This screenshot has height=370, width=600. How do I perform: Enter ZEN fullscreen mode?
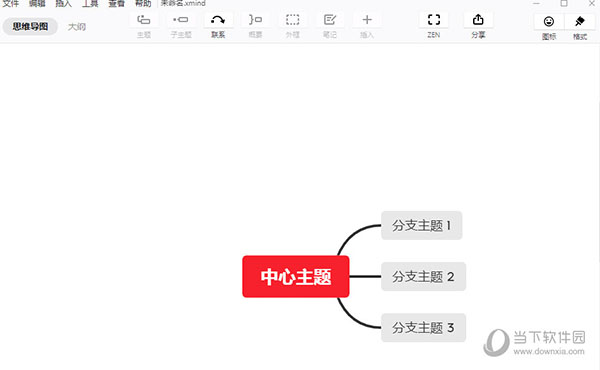434,20
